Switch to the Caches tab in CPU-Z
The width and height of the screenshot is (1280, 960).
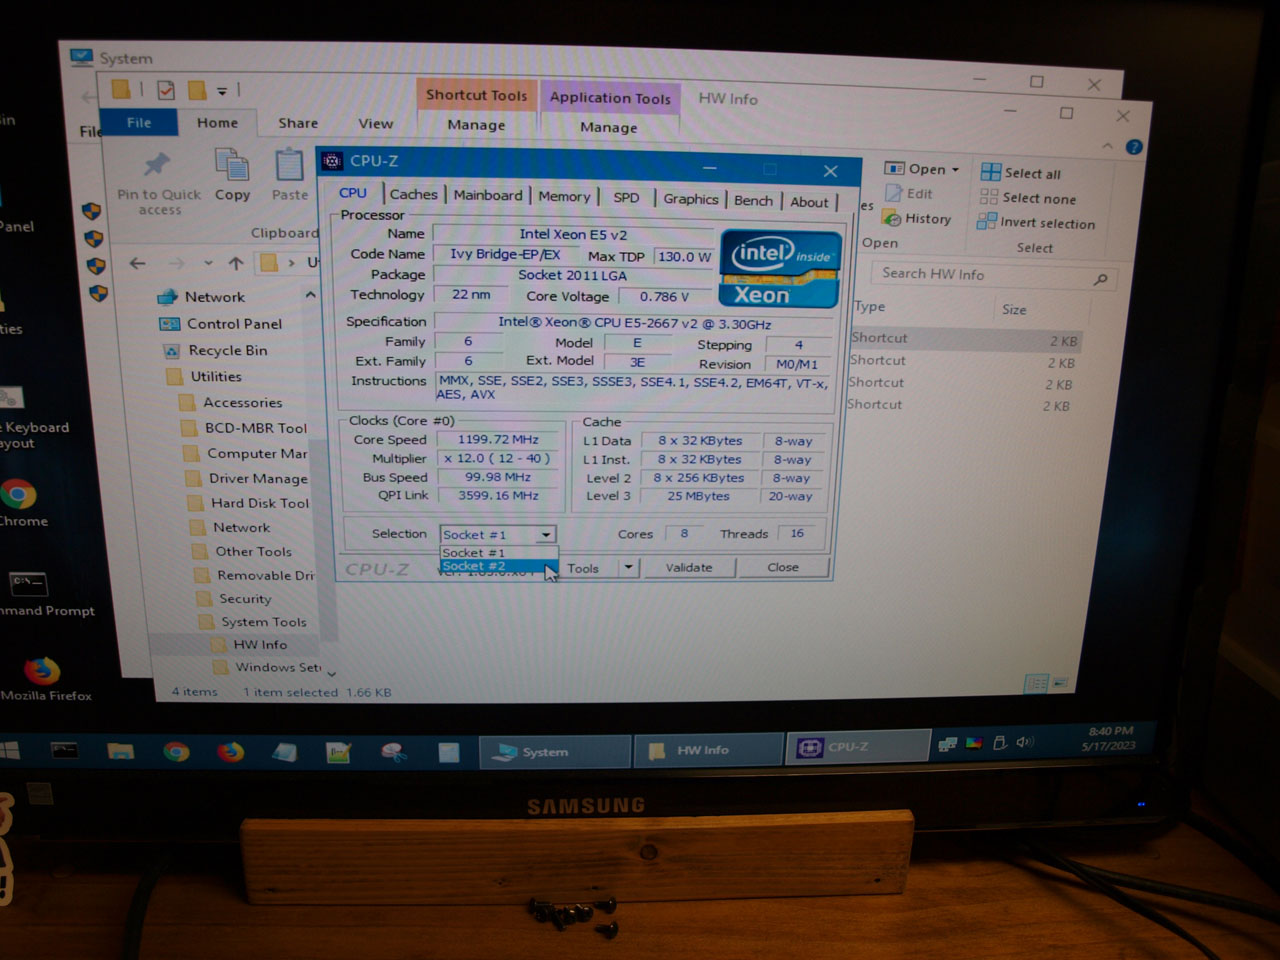[x=413, y=194]
